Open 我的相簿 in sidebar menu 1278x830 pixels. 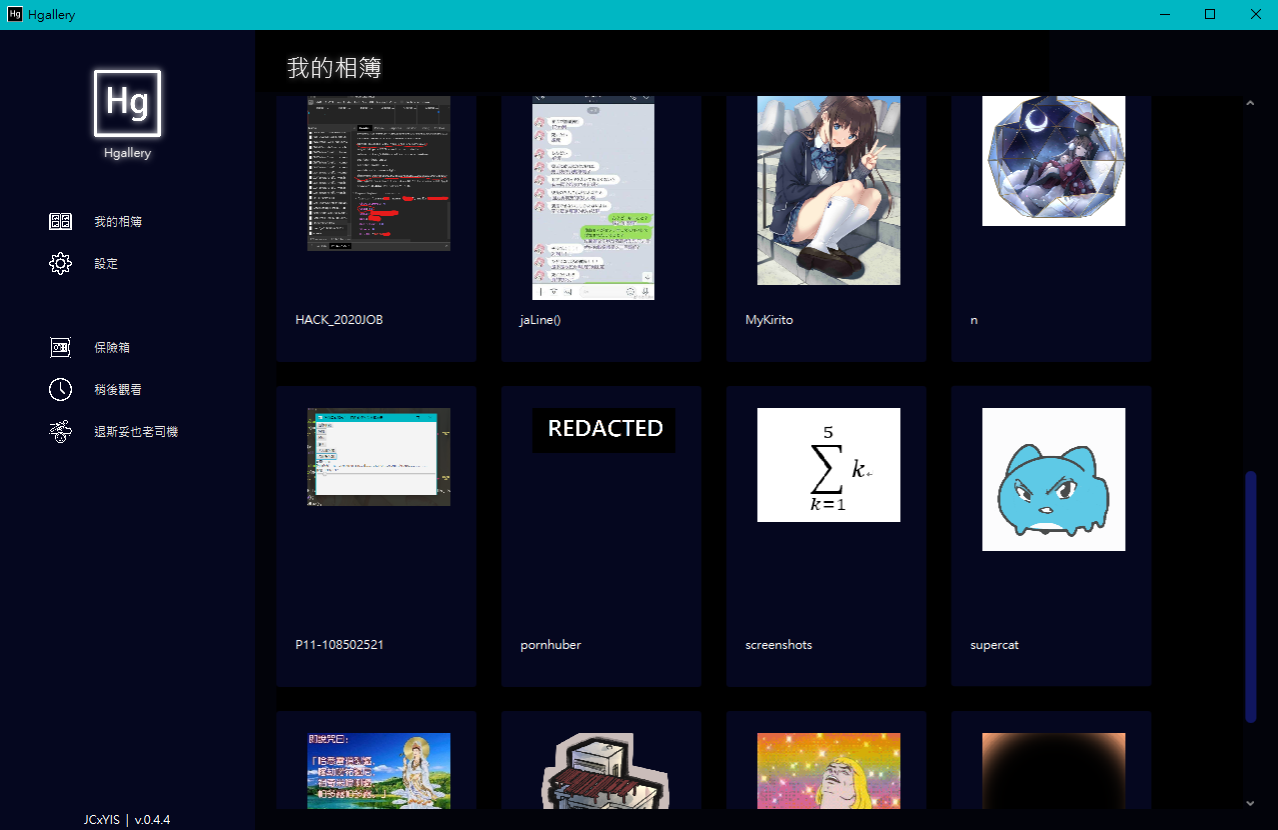point(118,222)
